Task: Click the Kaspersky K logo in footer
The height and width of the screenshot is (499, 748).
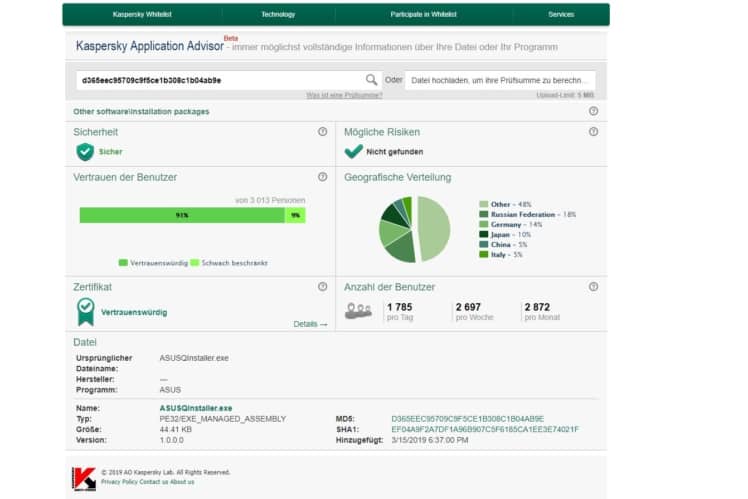Action: 84,478
